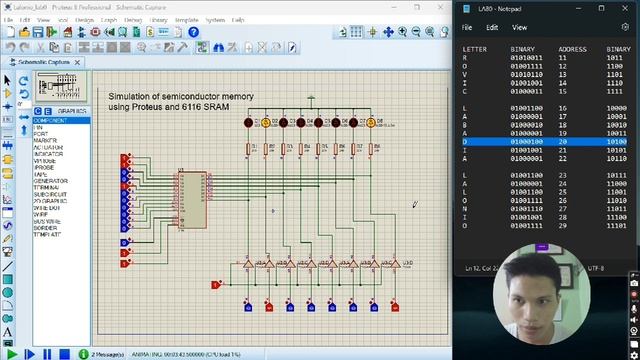Toggle the topmost red address logic state
Image resolution: width=640 pixels, height=360 pixels.
coord(124,157)
